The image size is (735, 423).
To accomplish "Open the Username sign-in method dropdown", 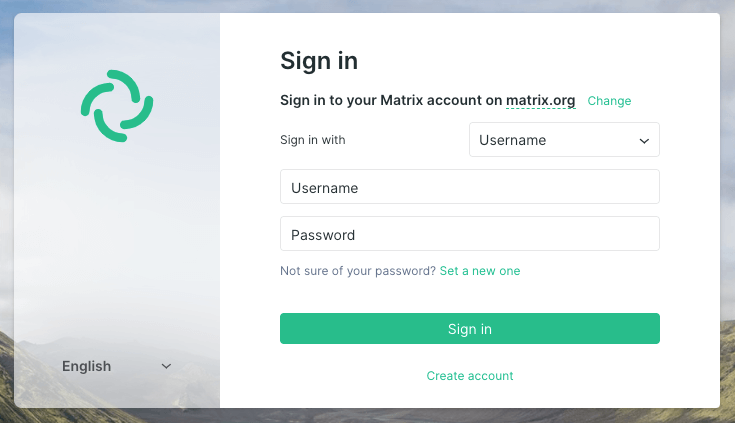I will pyautogui.click(x=564, y=140).
